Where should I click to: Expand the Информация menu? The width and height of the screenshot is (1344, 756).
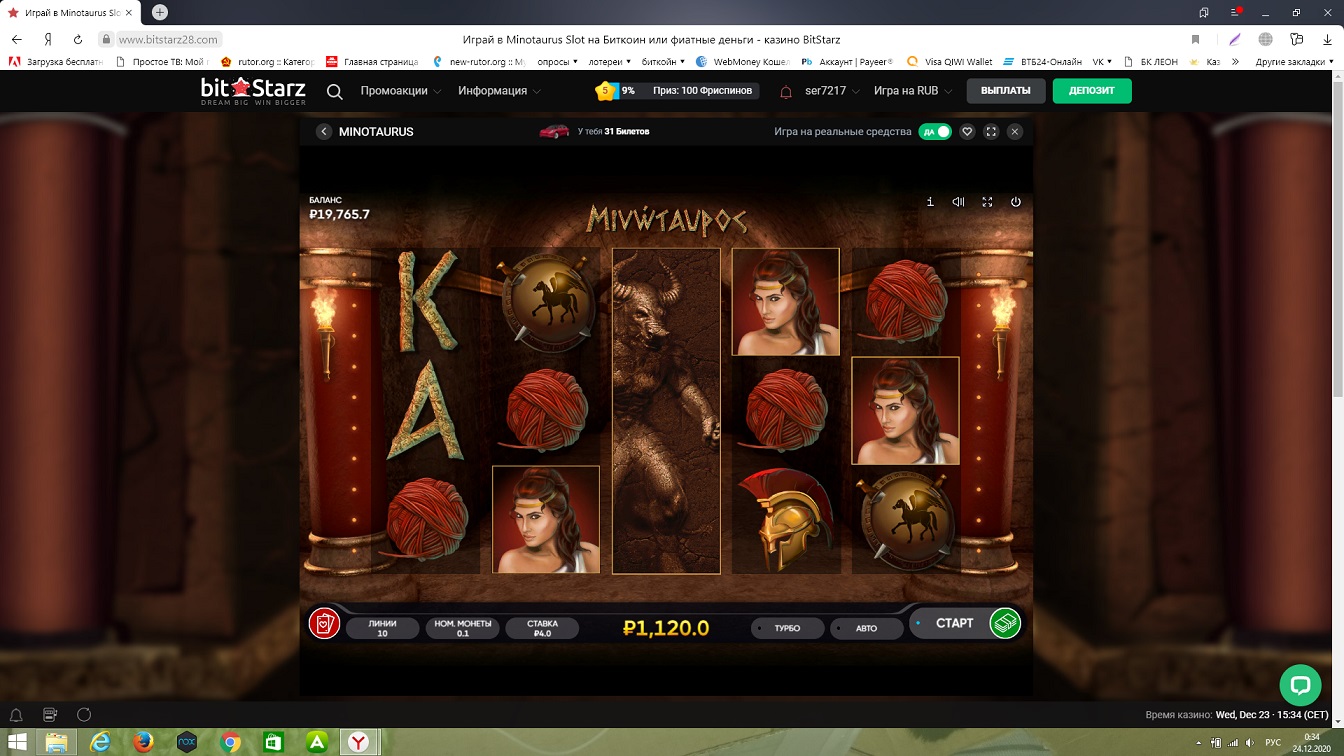click(500, 91)
